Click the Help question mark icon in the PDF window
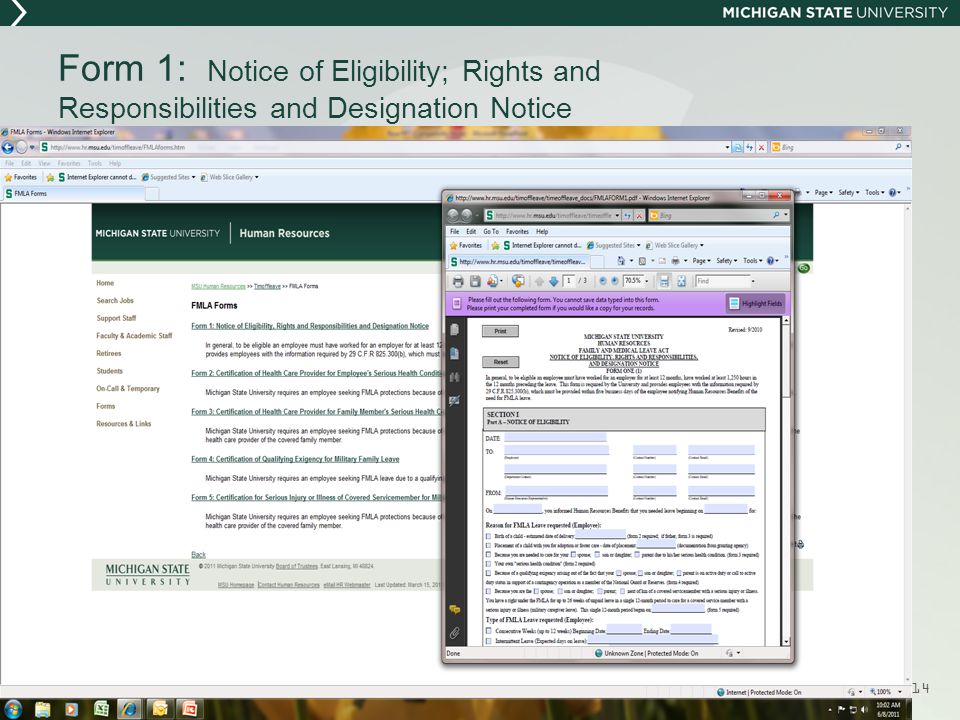This screenshot has height=720, width=960. [x=770, y=261]
